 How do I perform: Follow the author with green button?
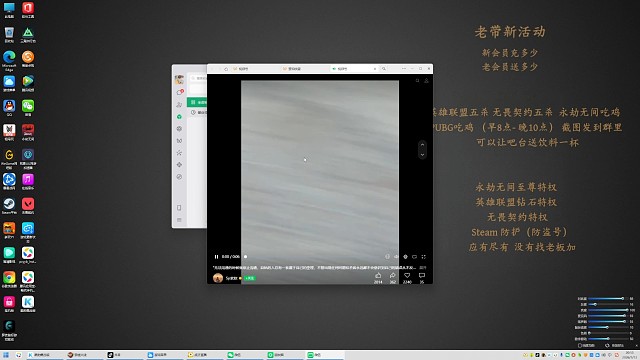250,278
